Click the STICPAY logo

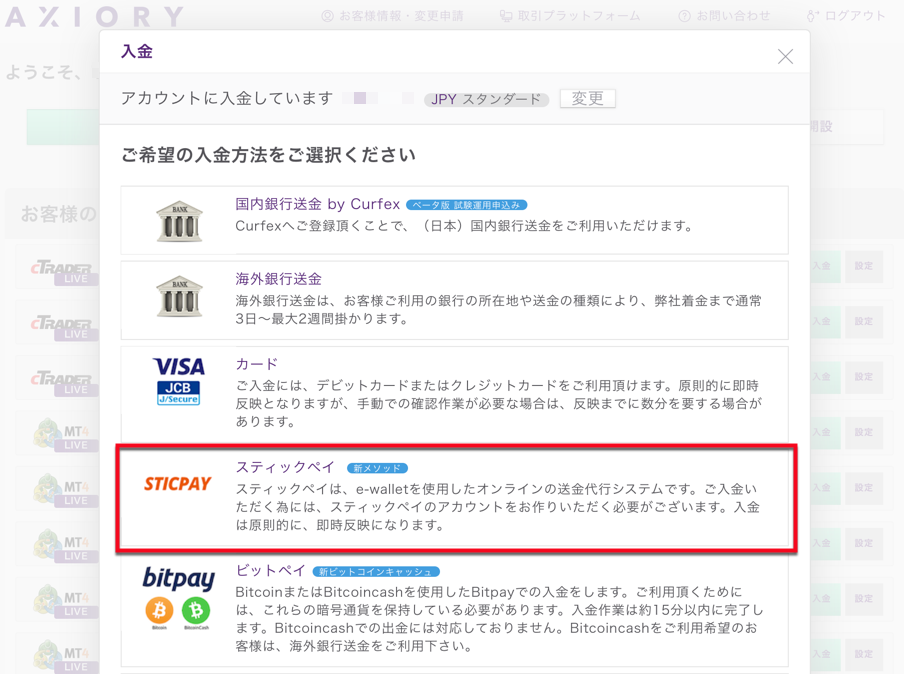pos(178,484)
